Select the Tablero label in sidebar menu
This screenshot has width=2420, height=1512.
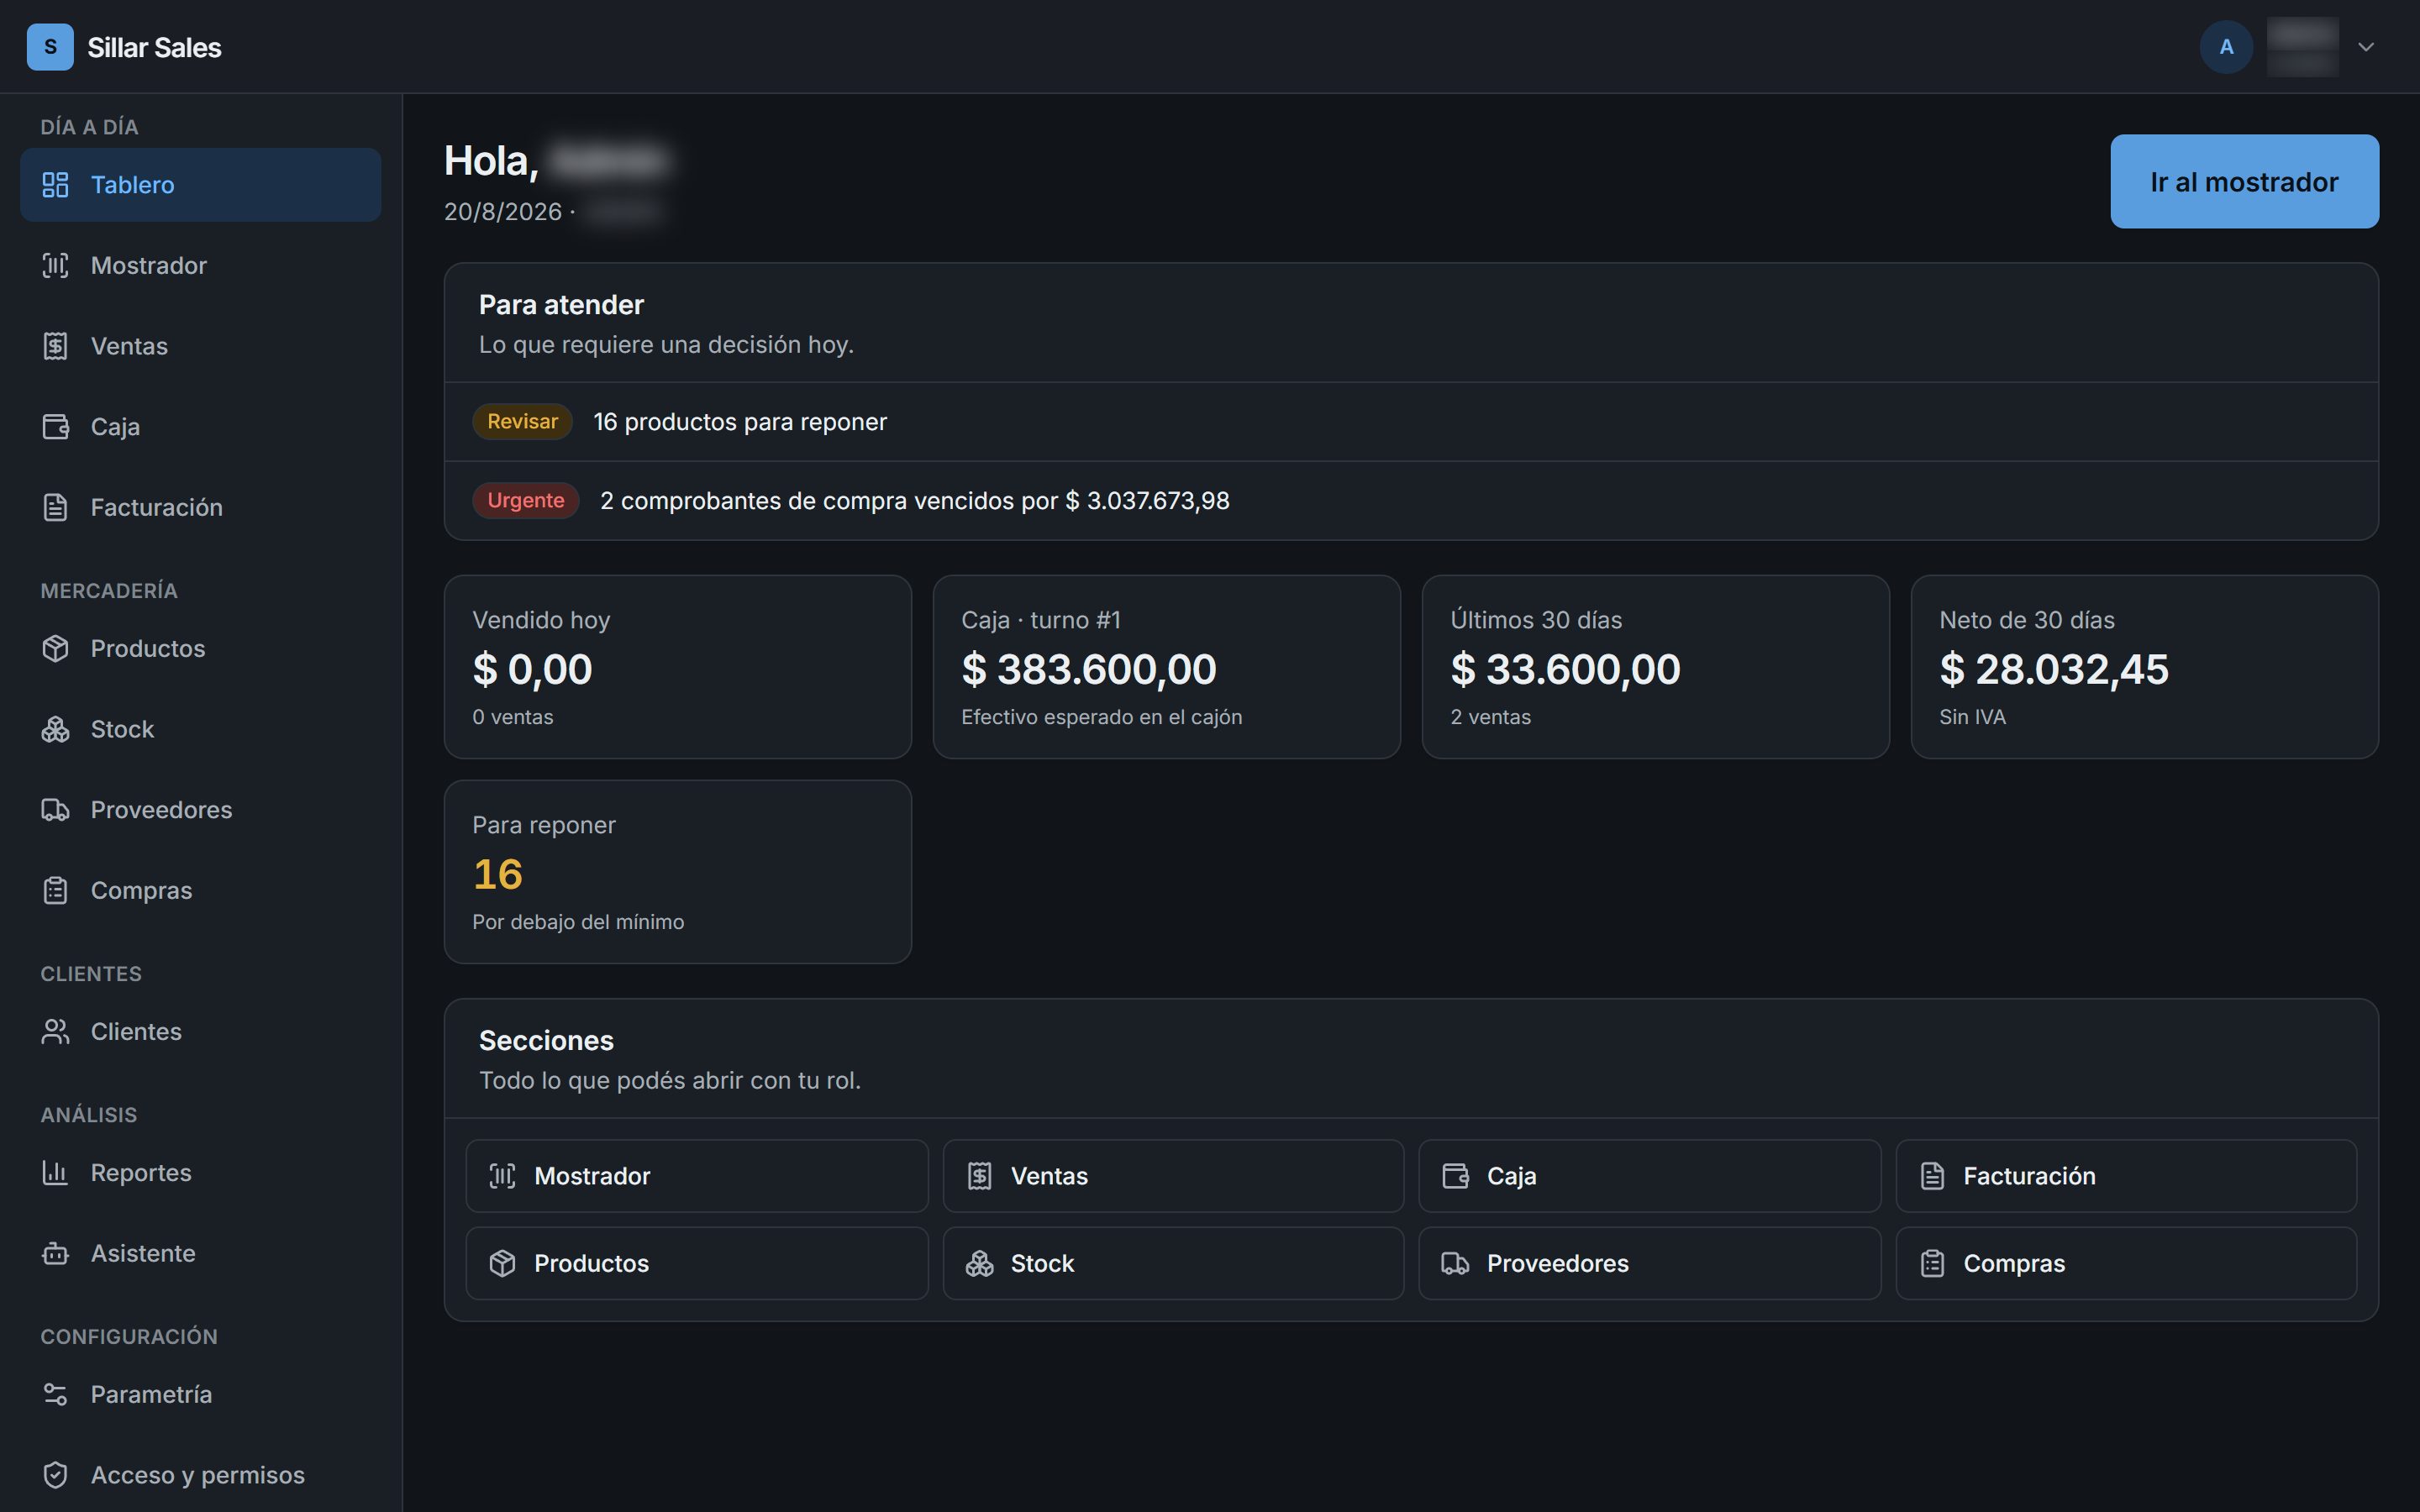tap(132, 185)
